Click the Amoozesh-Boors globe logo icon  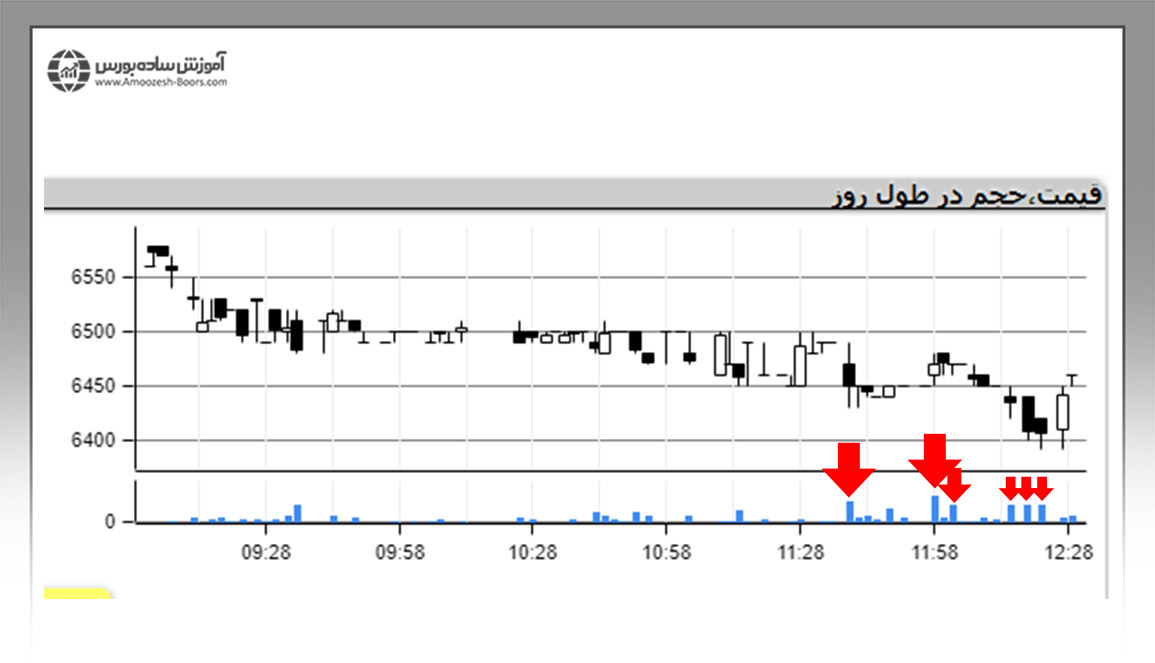69,70
